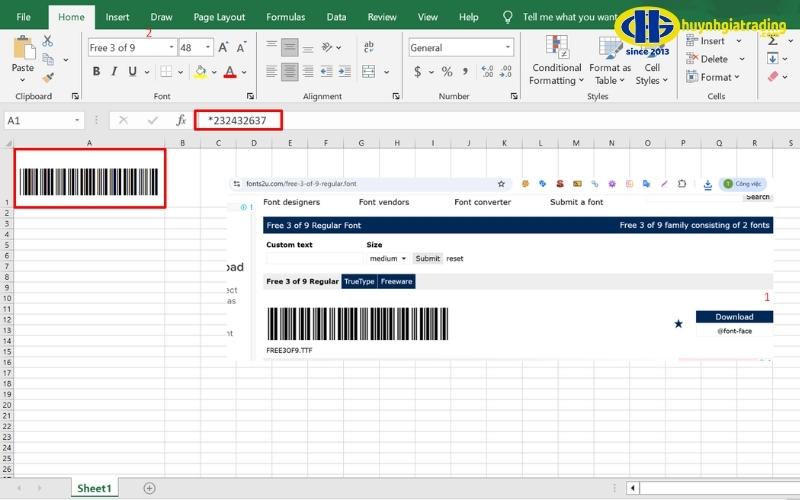Toggle Align Right
800x500 pixels.
click(308, 71)
